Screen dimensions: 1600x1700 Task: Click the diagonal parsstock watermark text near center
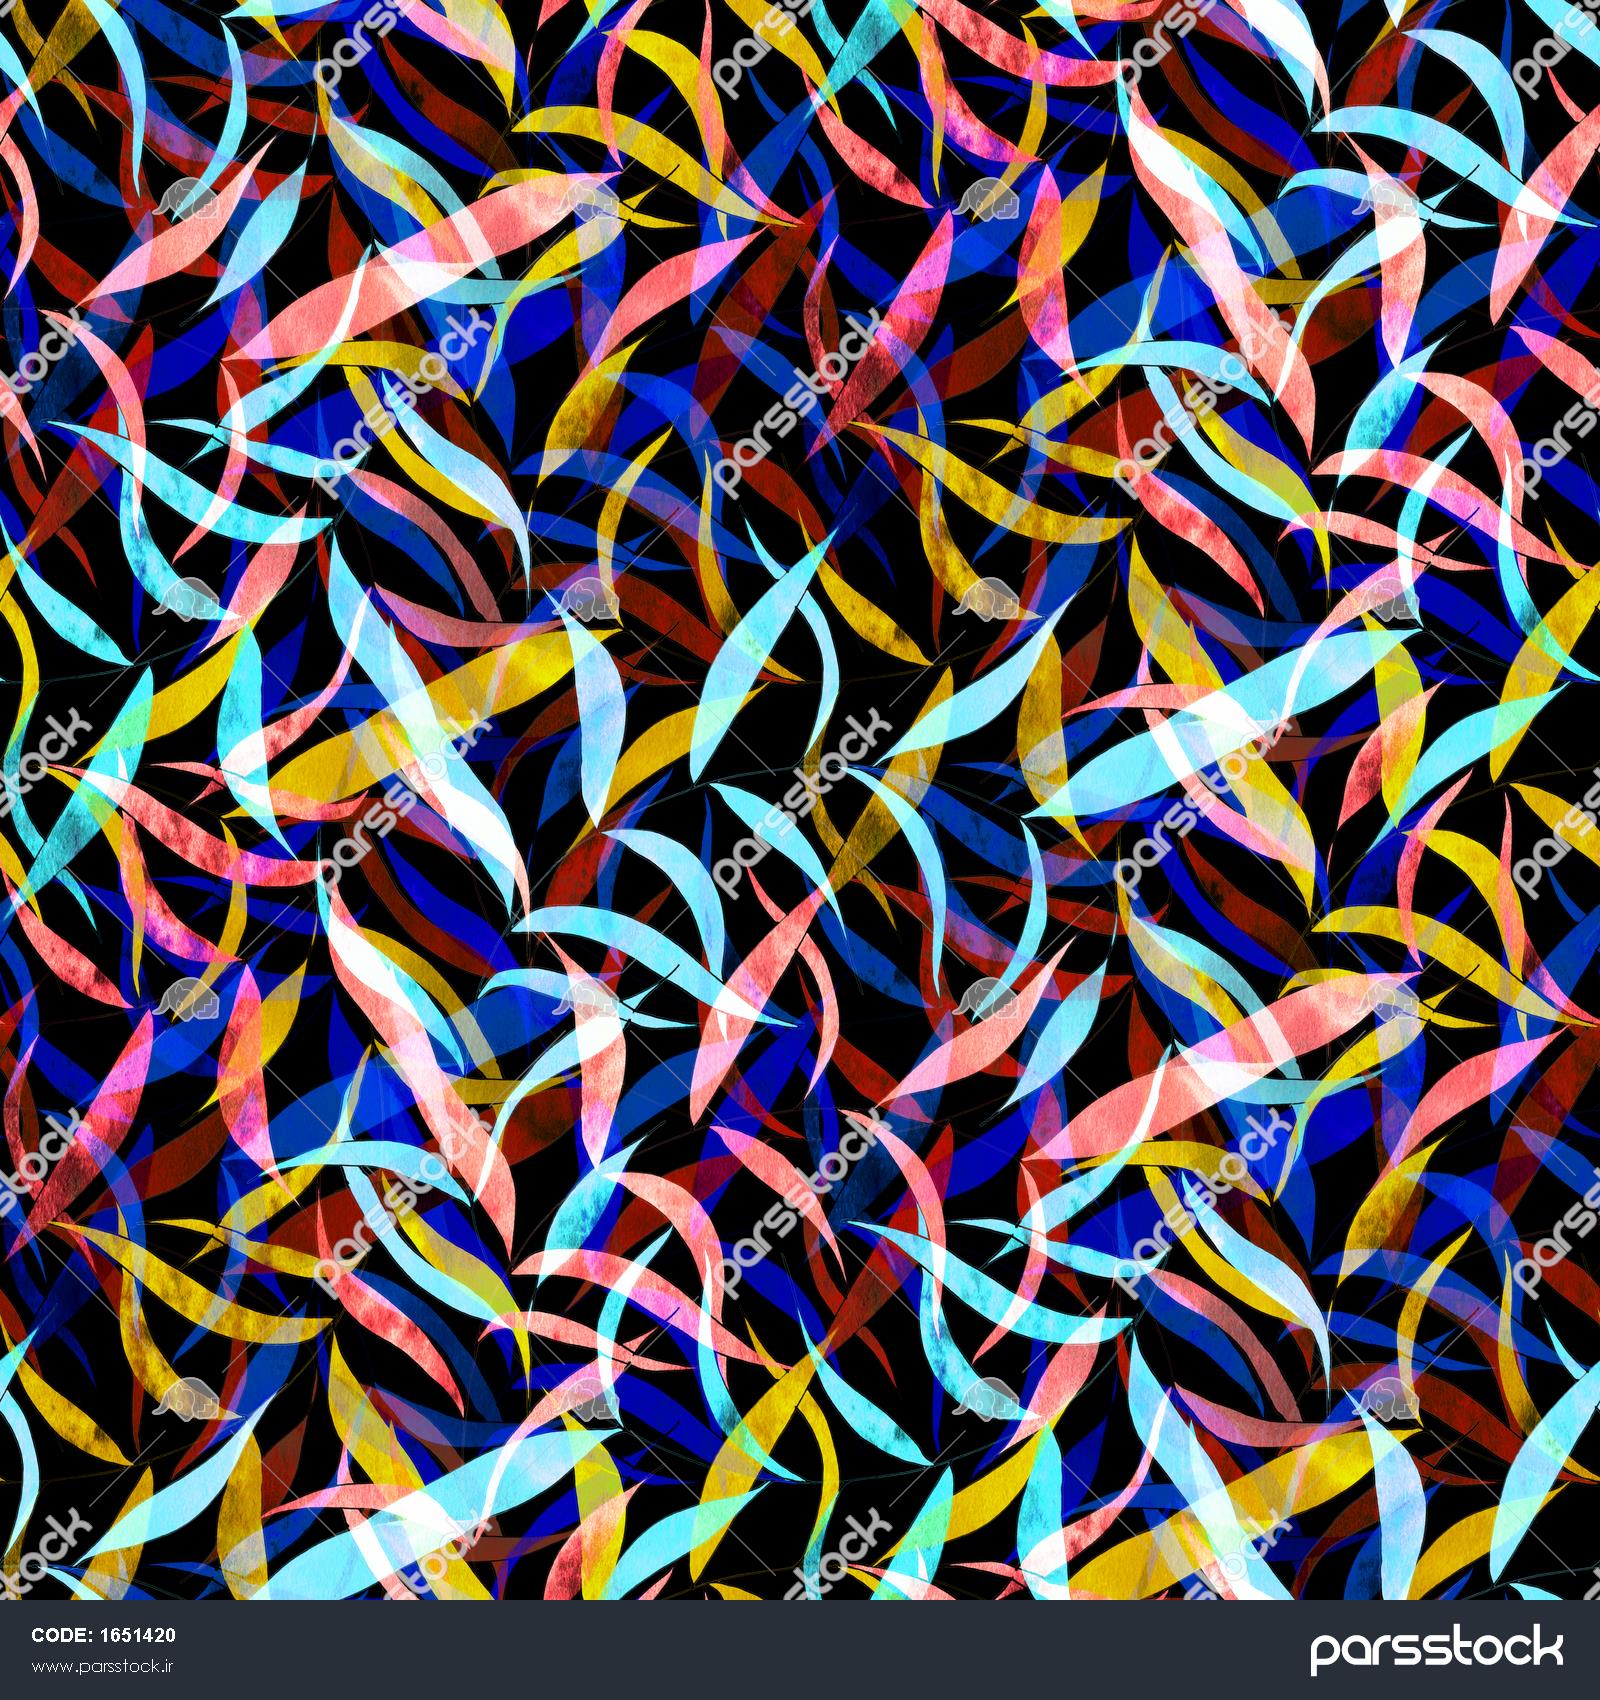pos(800,800)
